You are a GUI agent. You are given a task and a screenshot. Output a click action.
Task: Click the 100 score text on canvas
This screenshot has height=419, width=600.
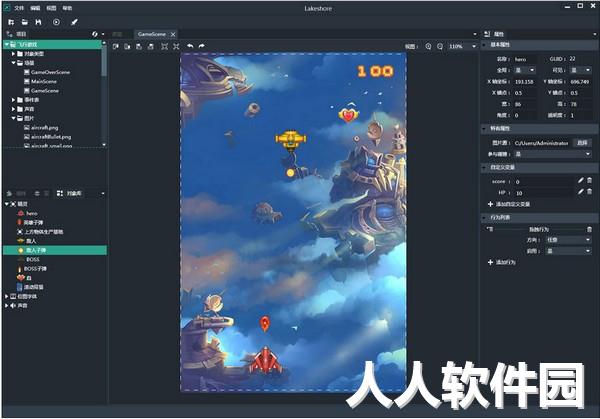(x=375, y=71)
